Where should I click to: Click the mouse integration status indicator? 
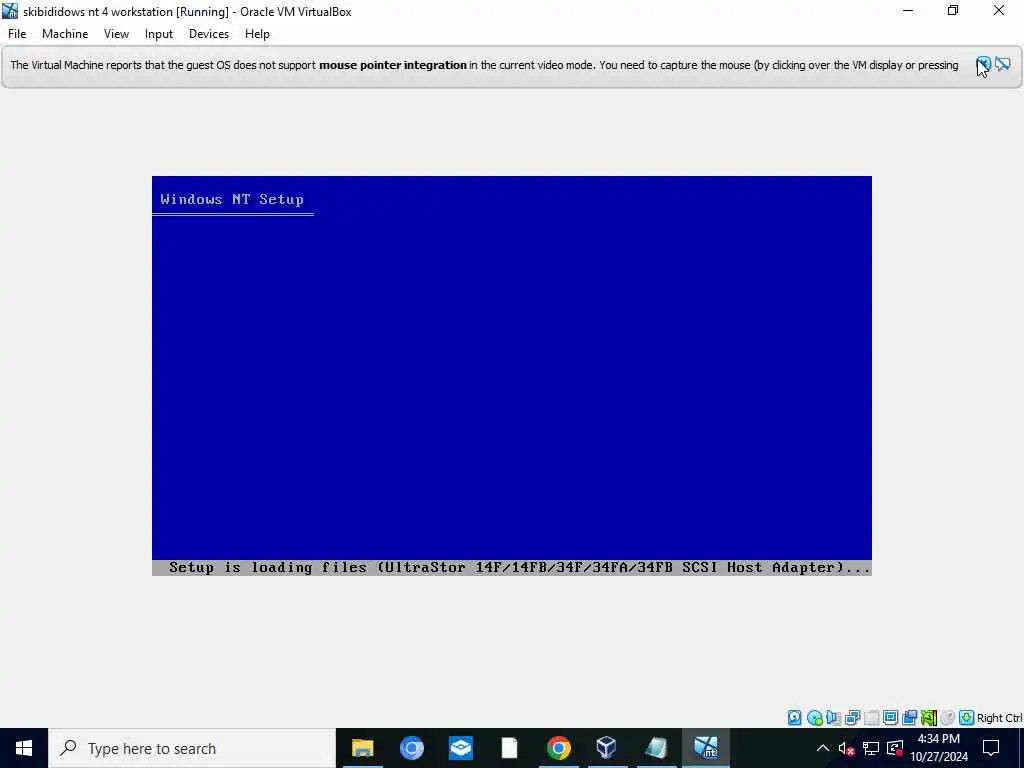coord(948,718)
